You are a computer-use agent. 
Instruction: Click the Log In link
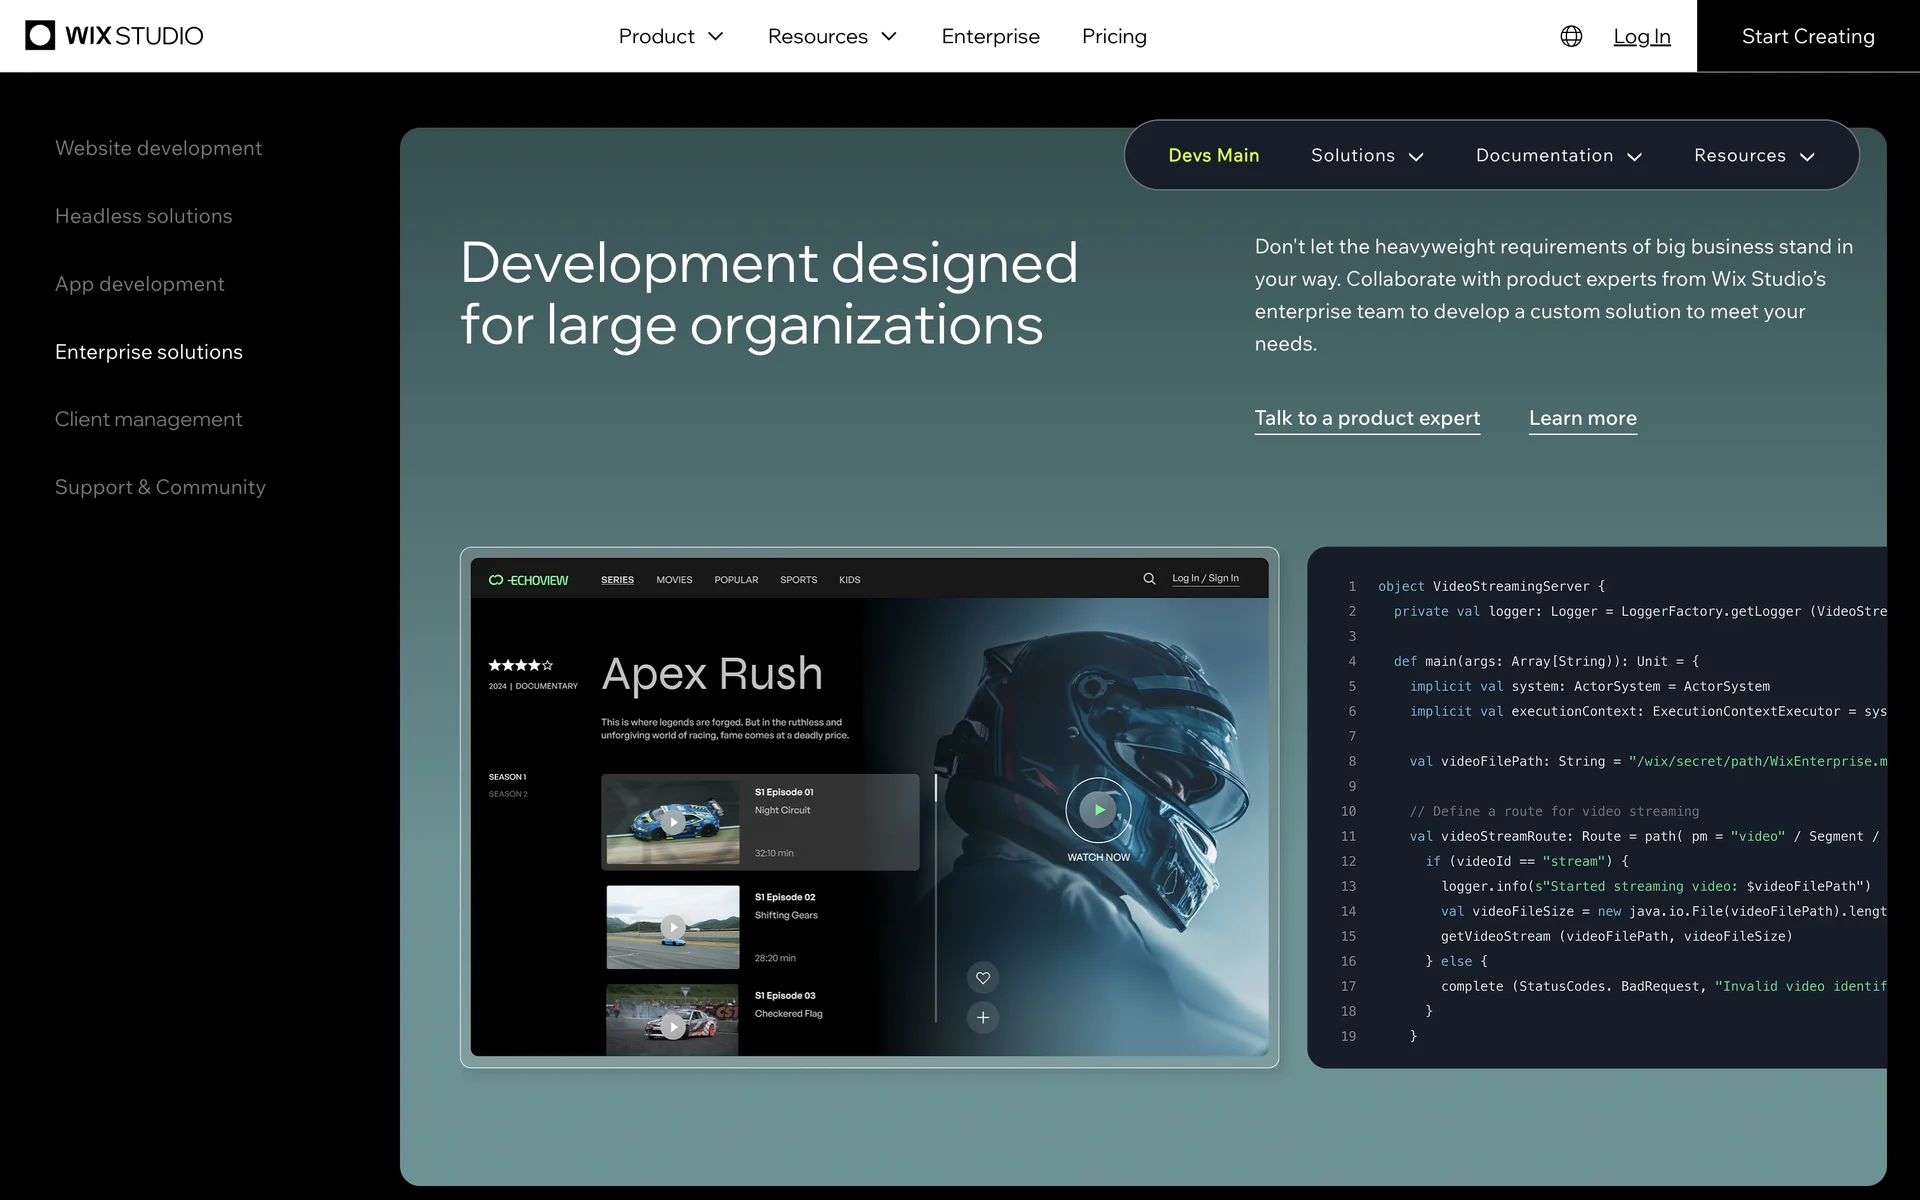coord(1641,36)
